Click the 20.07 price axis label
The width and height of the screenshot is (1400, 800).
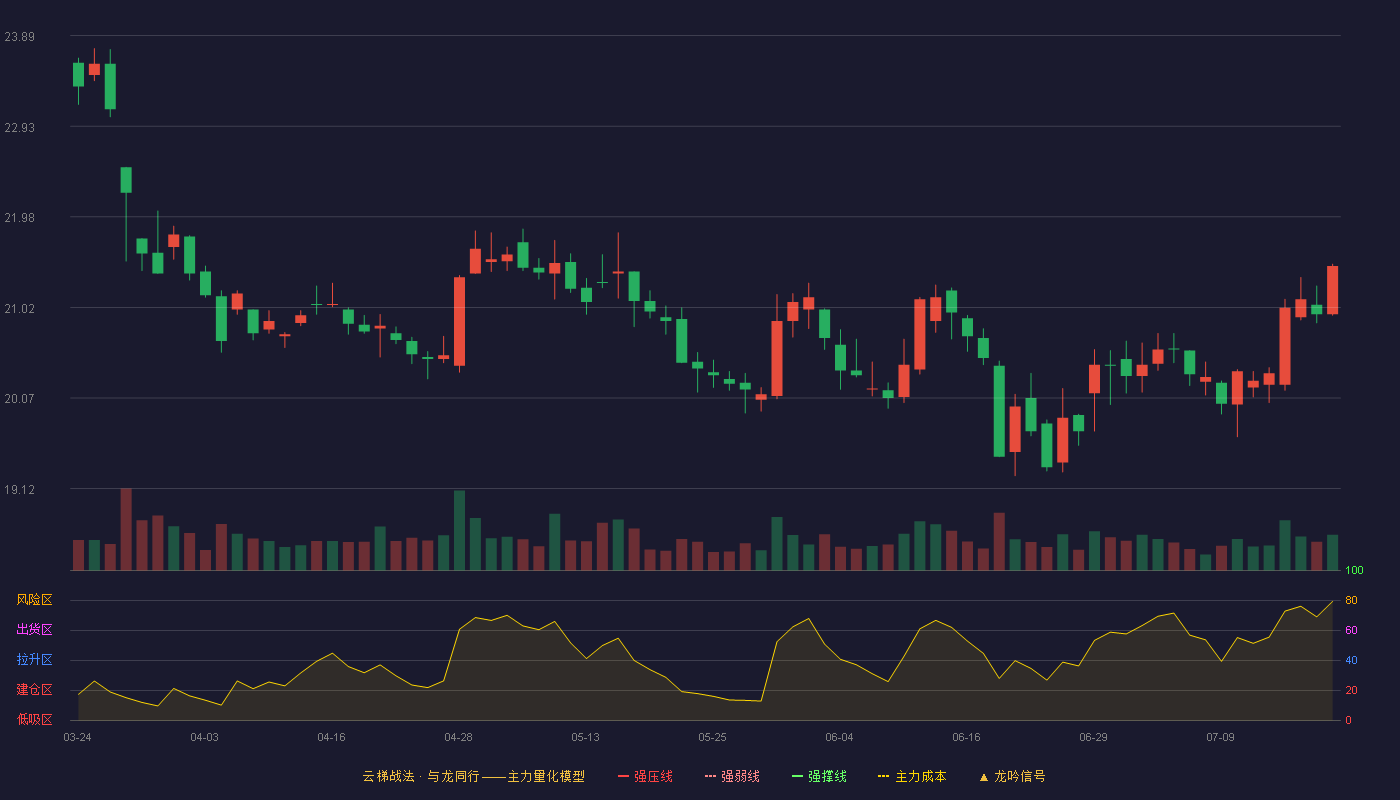19,399
